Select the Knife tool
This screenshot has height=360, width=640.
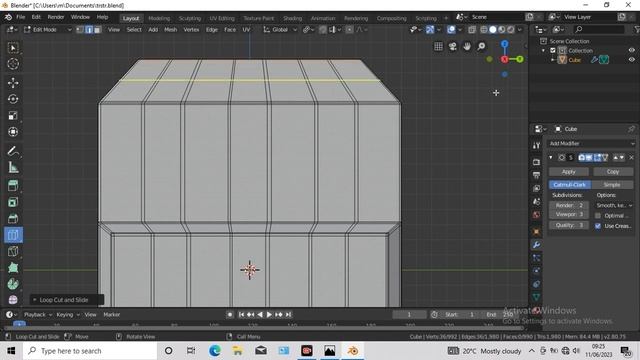point(13,251)
